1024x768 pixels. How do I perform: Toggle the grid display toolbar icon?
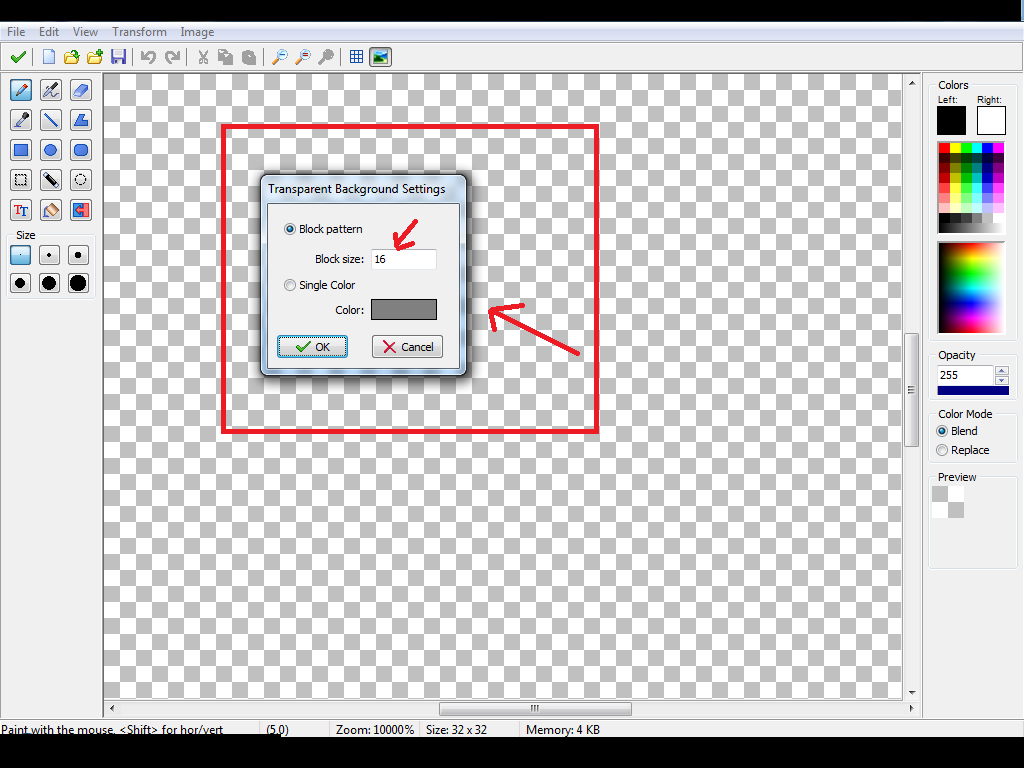click(x=357, y=57)
